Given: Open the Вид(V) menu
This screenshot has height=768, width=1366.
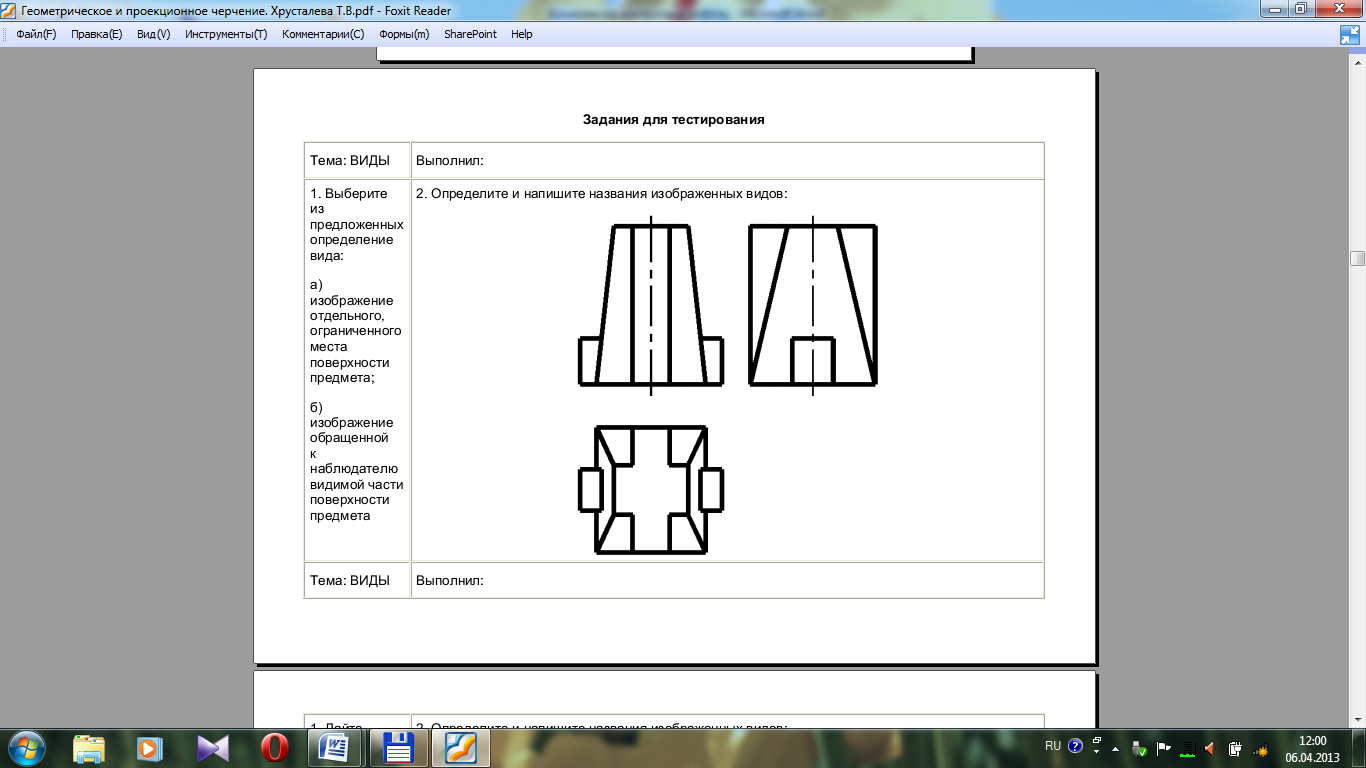Looking at the screenshot, I should [x=153, y=34].
